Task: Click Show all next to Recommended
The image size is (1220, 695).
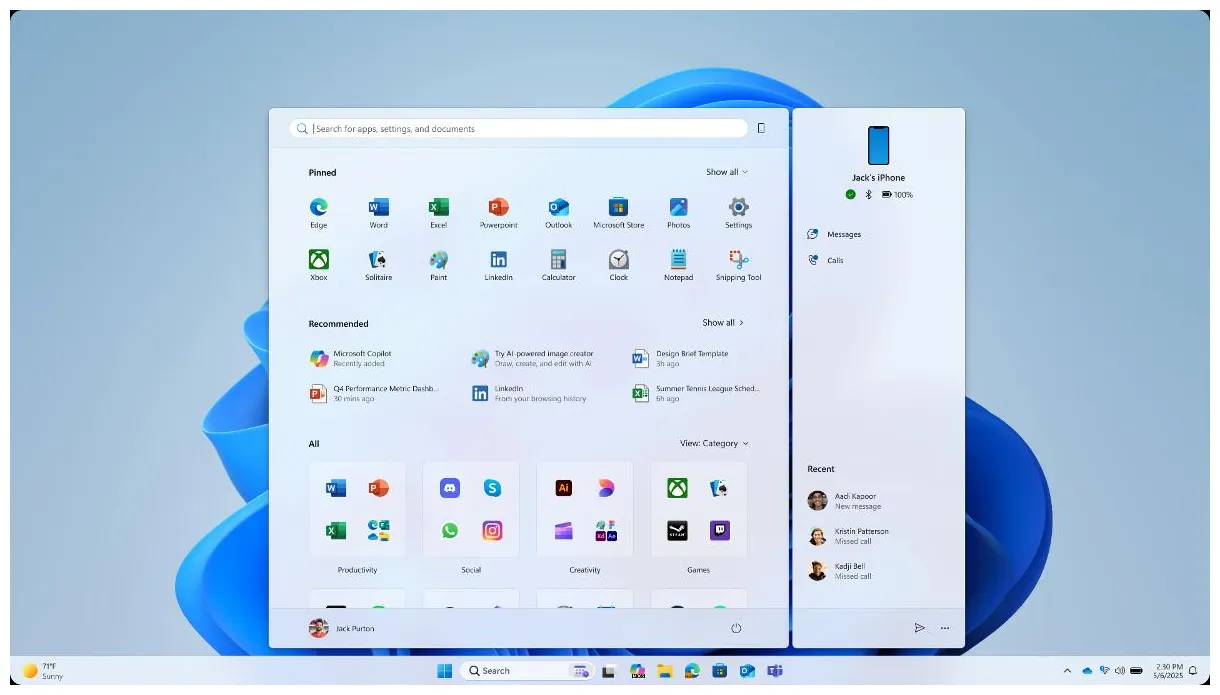Action: pos(723,322)
